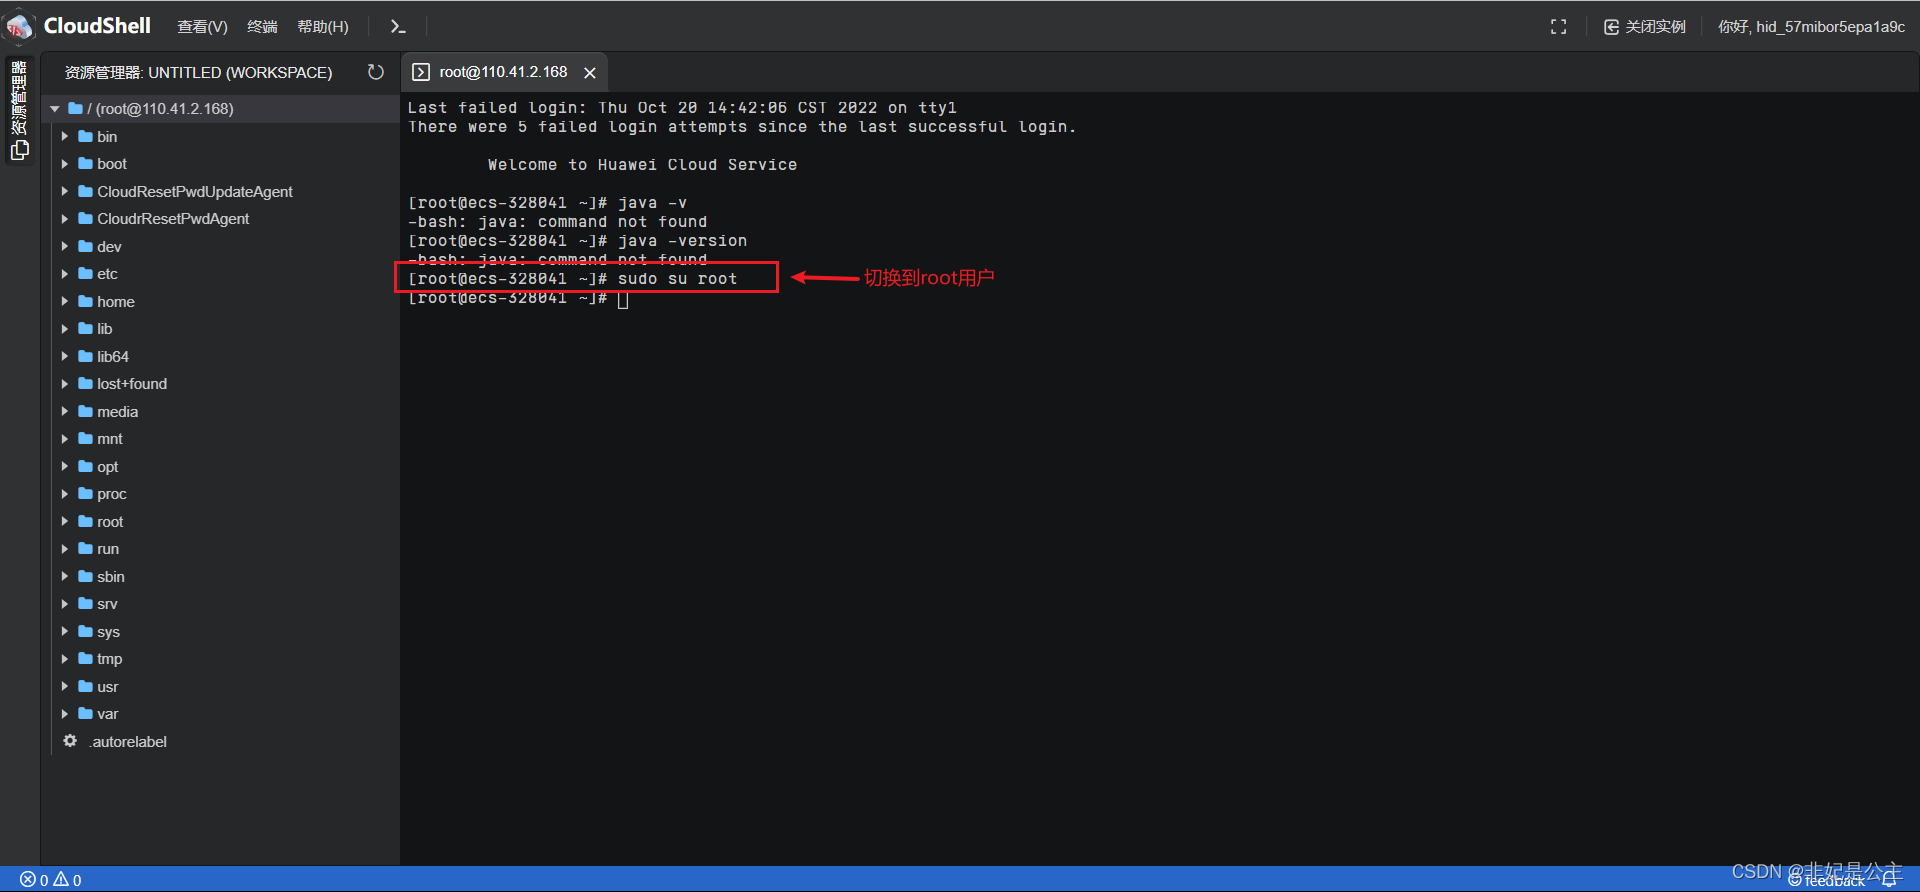Click the warnings triangle icon in status bar
Screen dimensions: 1920x892
[61, 880]
